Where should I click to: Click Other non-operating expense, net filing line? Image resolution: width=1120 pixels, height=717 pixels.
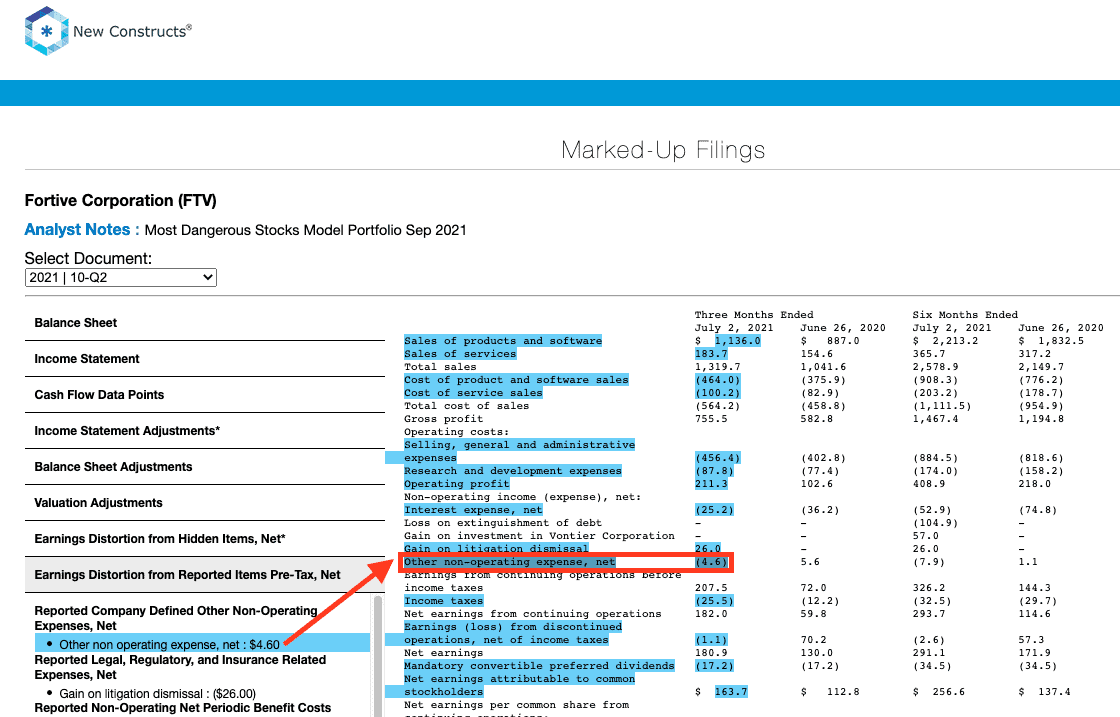pyautogui.click(x=509, y=562)
